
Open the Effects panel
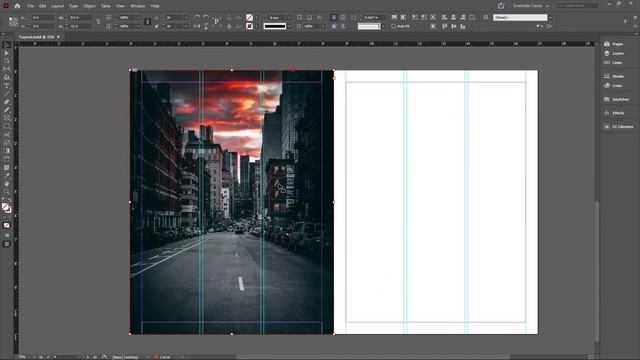[614, 113]
